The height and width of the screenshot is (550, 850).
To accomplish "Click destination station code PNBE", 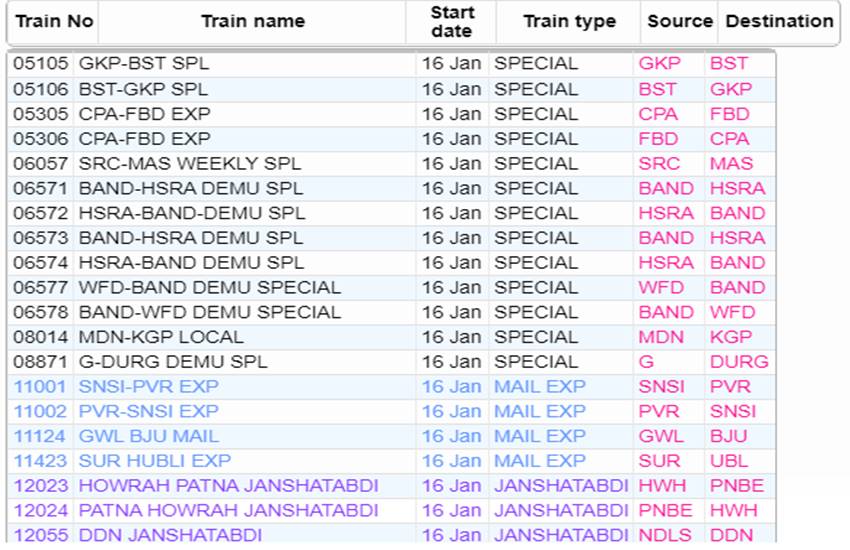I will (x=736, y=486).
